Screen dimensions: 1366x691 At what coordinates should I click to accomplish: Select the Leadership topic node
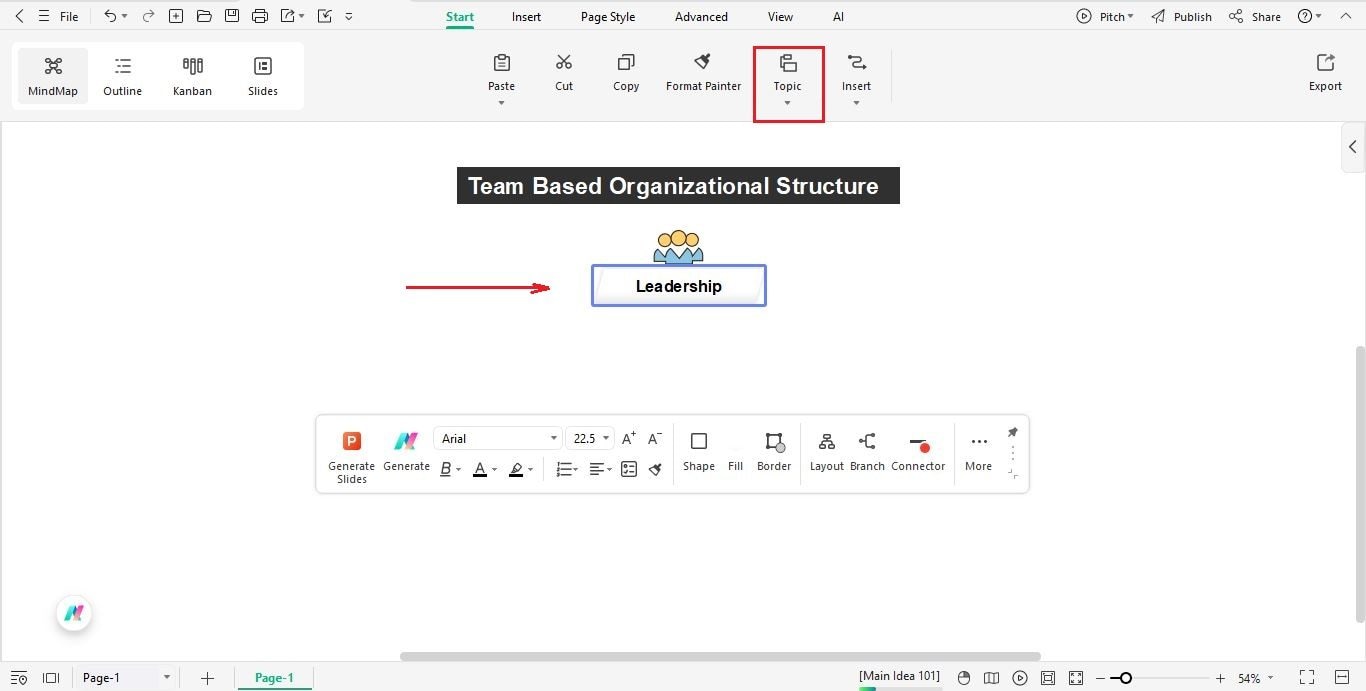[679, 286]
